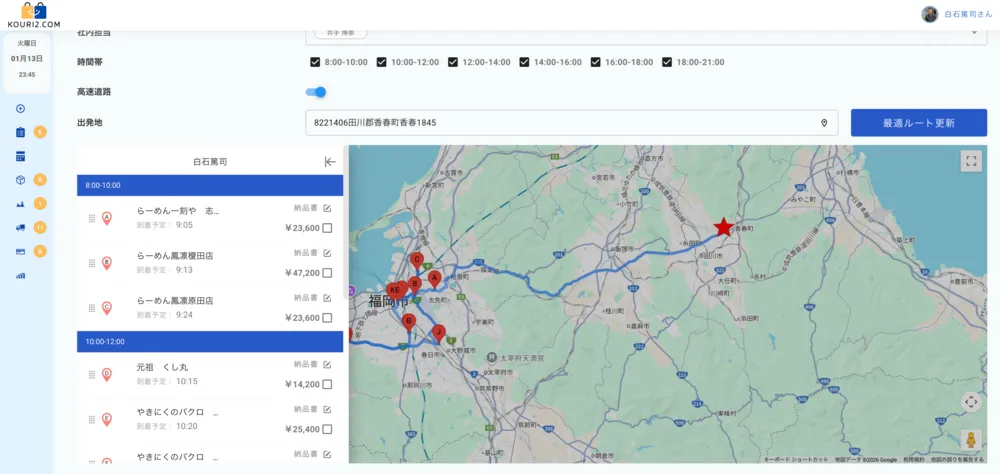1000x474 pixels.
Task: Collapse the route list panel arrow
Action: pyautogui.click(x=330, y=161)
